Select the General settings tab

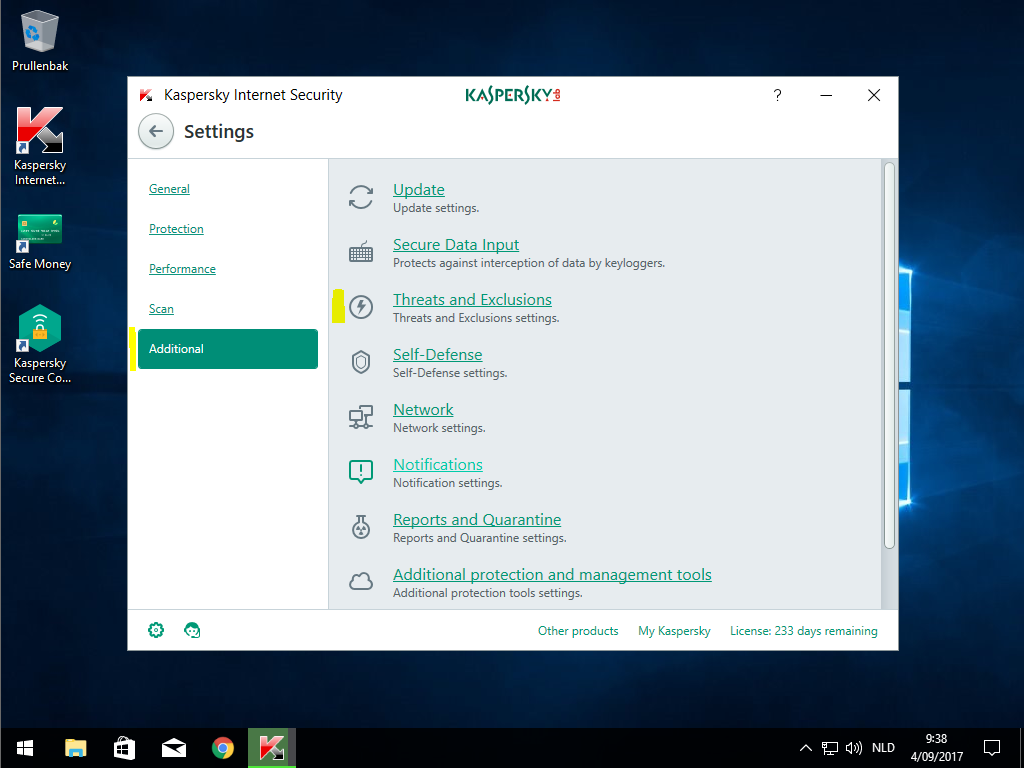coord(169,189)
